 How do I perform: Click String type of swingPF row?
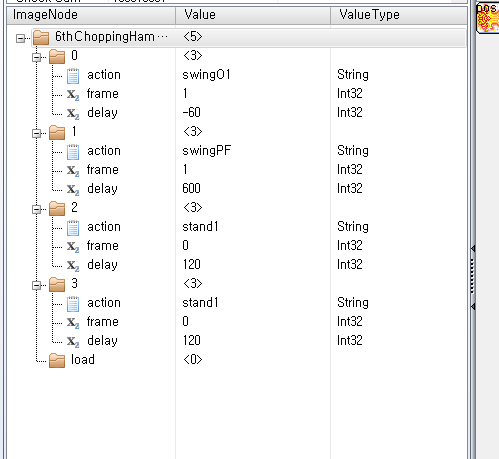click(353, 151)
